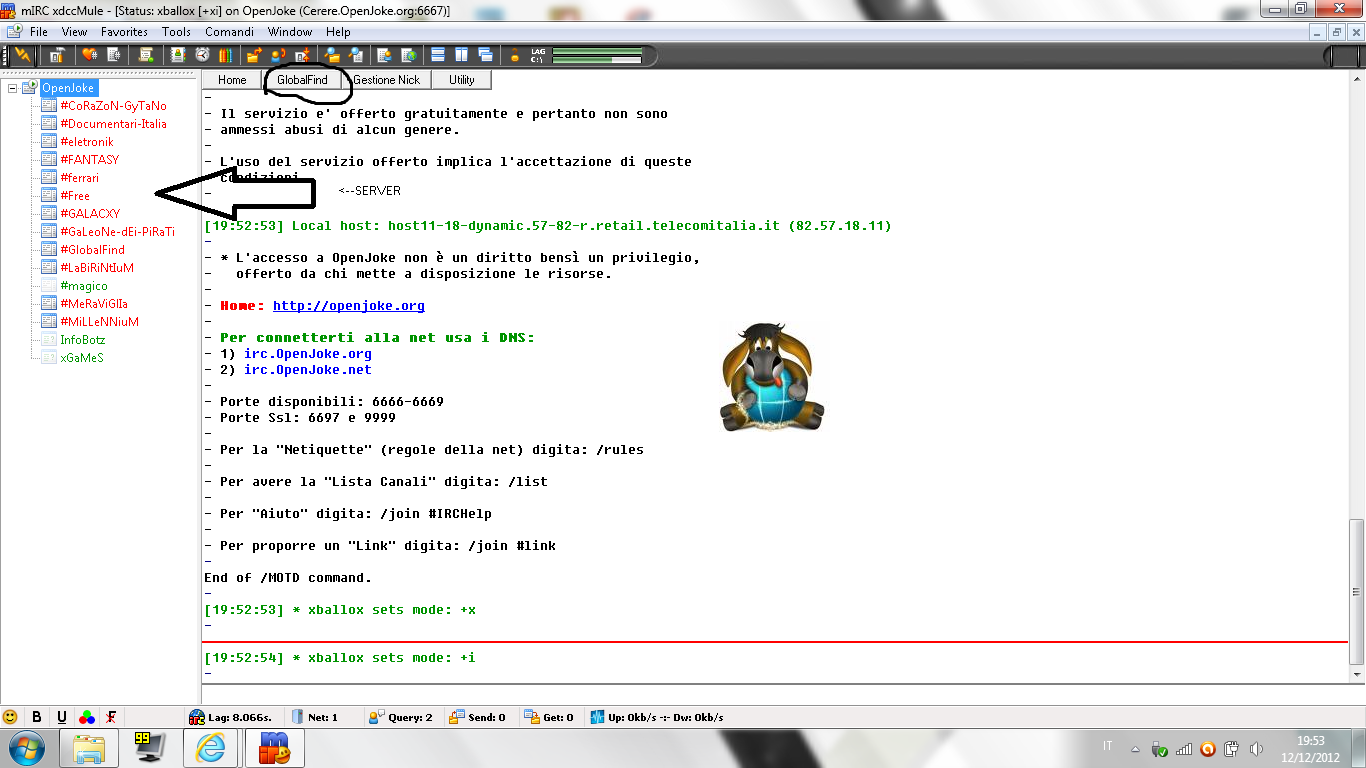Screen dimensions: 1366x768
Task: Switch to the GlobalFind tab
Action: point(303,80)
